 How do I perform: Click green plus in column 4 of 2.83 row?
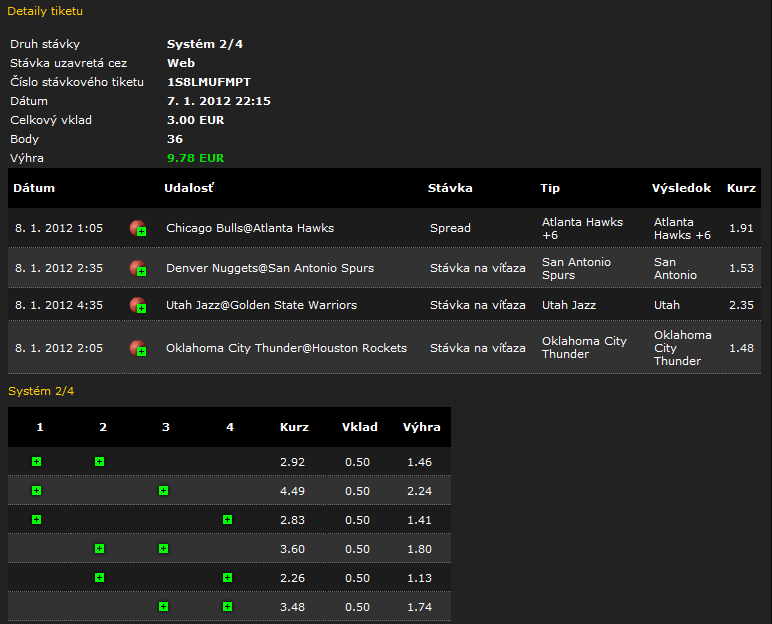coord(227,520)
